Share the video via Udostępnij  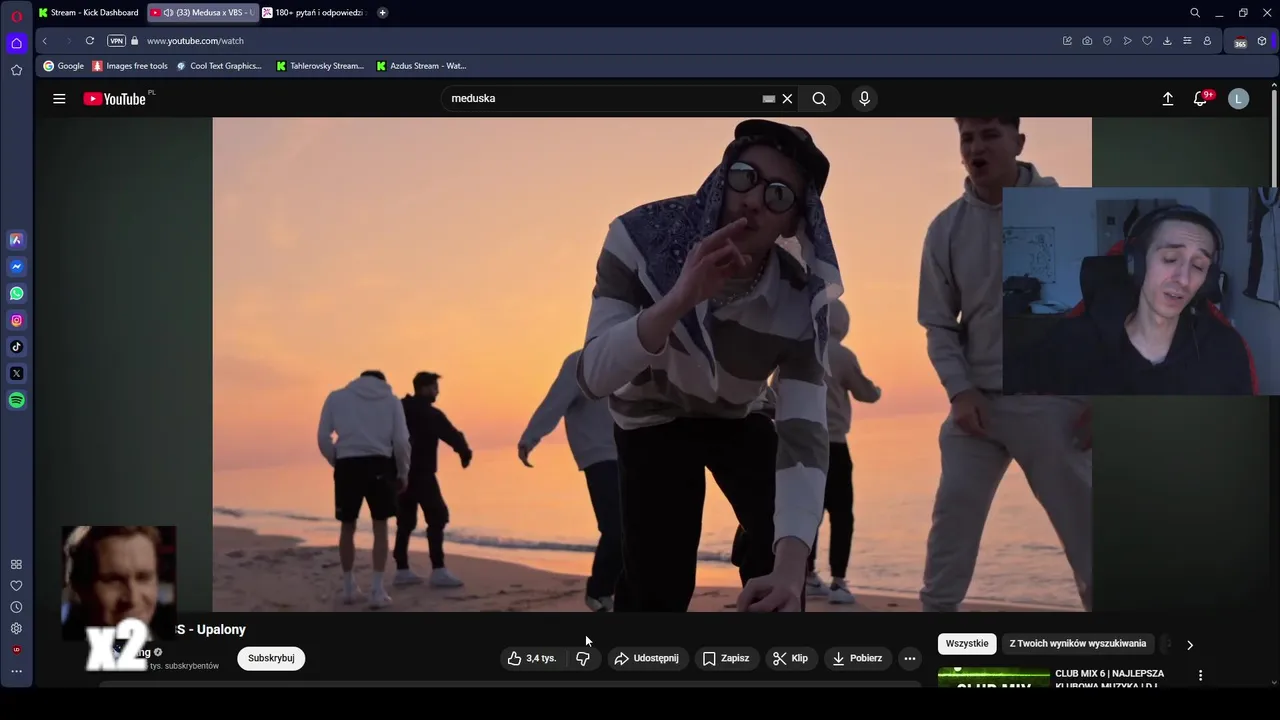(x=646, y=658)
